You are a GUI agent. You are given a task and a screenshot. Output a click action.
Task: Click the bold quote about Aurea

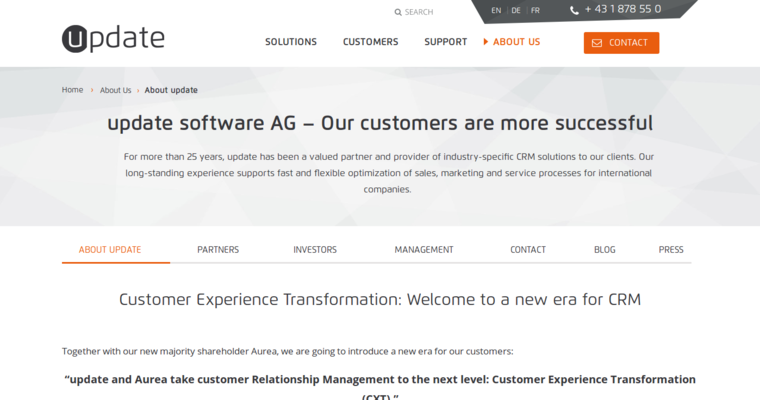380,386
